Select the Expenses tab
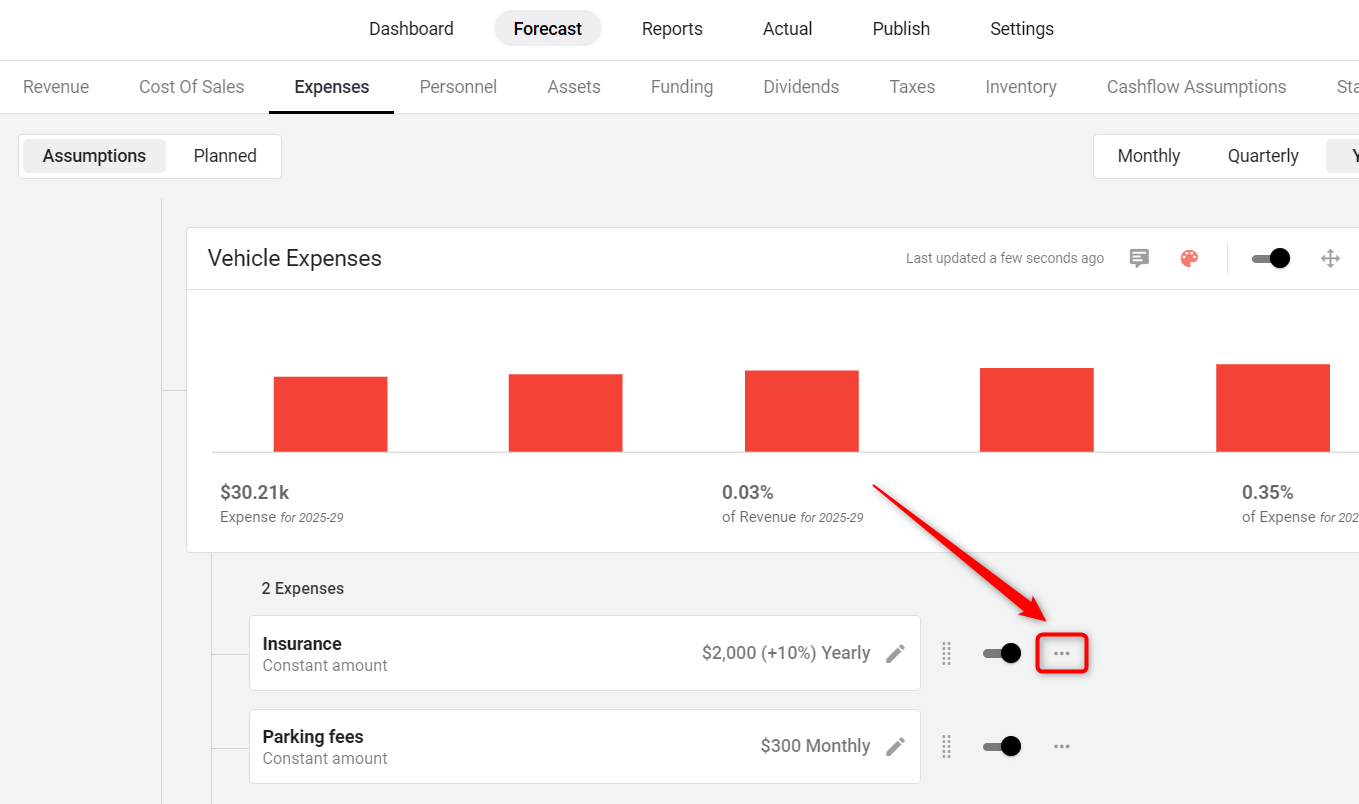 (x=332, y=87)
